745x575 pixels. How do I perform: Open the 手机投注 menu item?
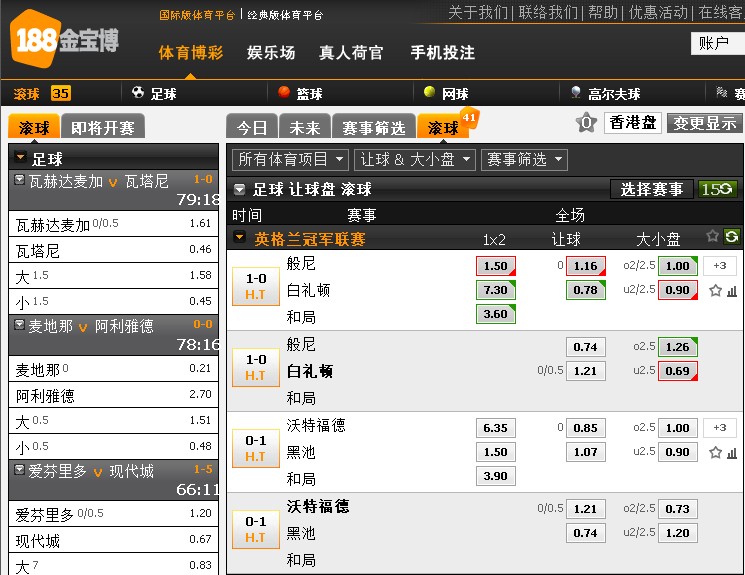click(x=442, y=52)
